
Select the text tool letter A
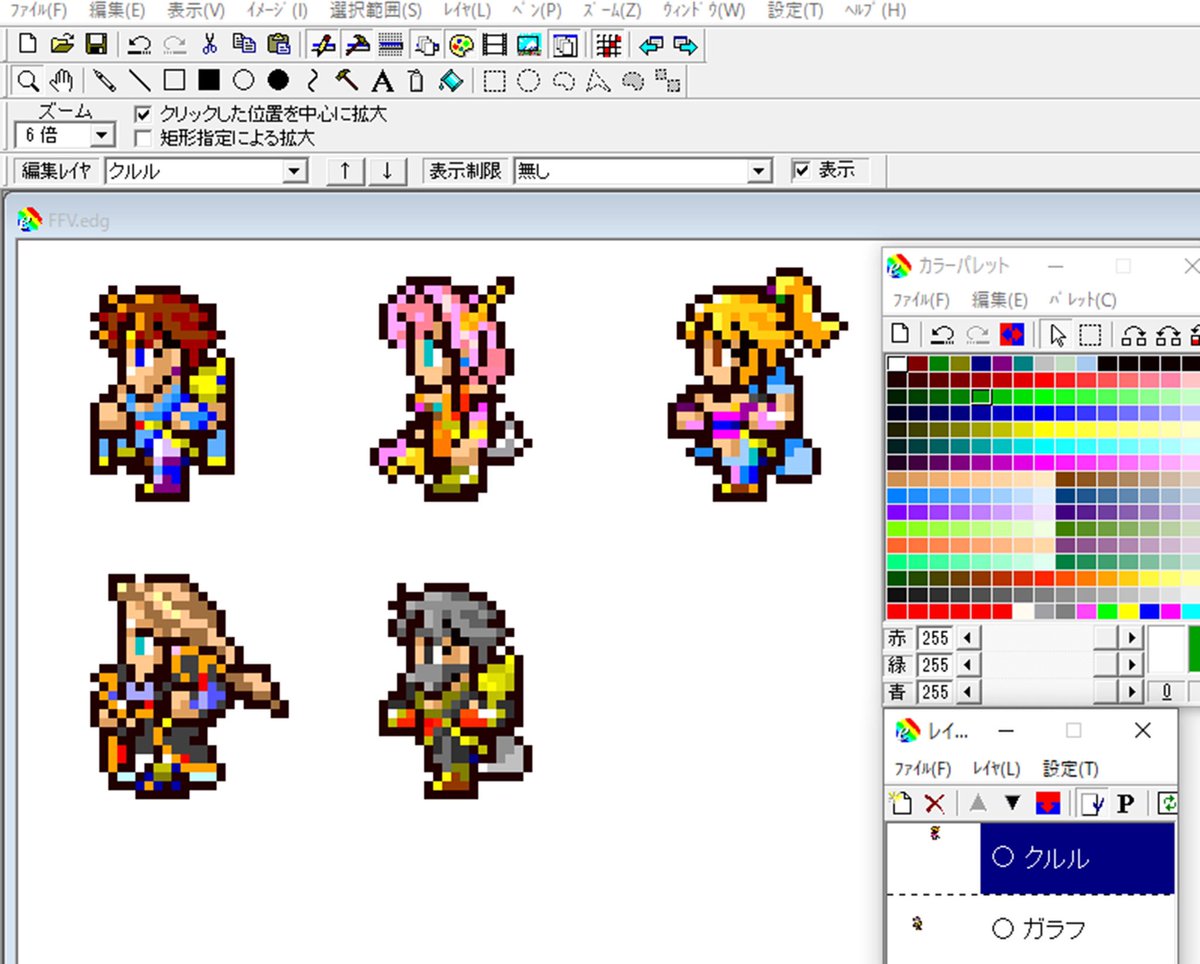[382, 80]
